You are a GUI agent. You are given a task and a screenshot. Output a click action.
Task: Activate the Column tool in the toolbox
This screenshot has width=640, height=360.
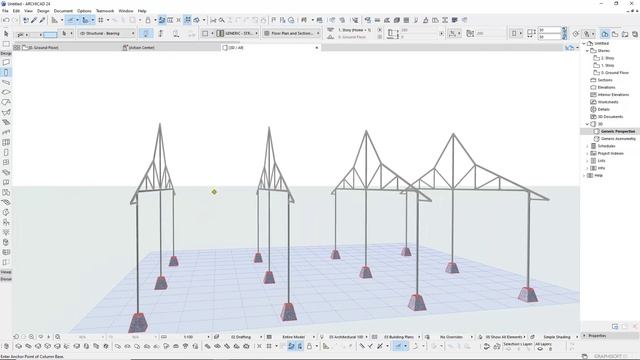(x=6, y=72)
